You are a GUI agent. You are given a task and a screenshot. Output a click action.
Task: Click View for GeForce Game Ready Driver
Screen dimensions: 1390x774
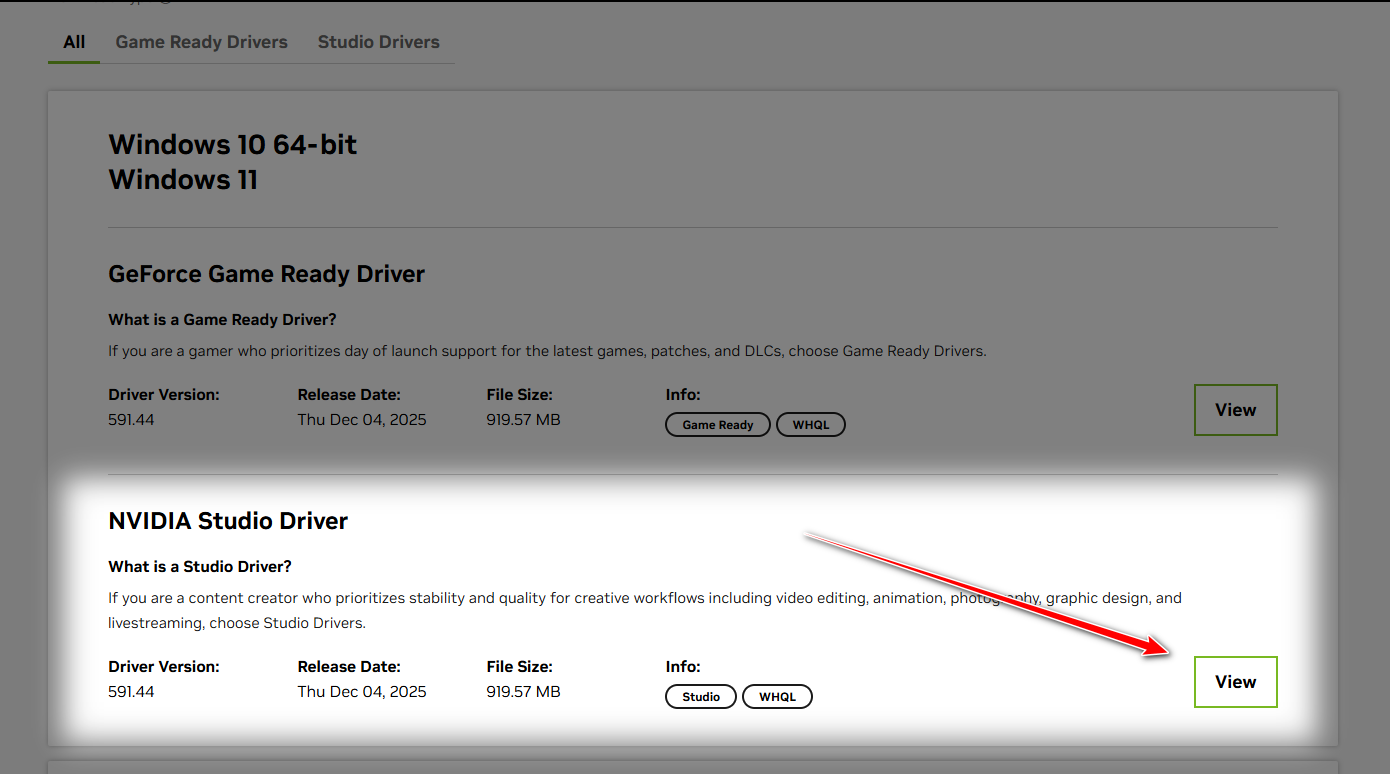pyautogui.click(x=1235, y=410)
